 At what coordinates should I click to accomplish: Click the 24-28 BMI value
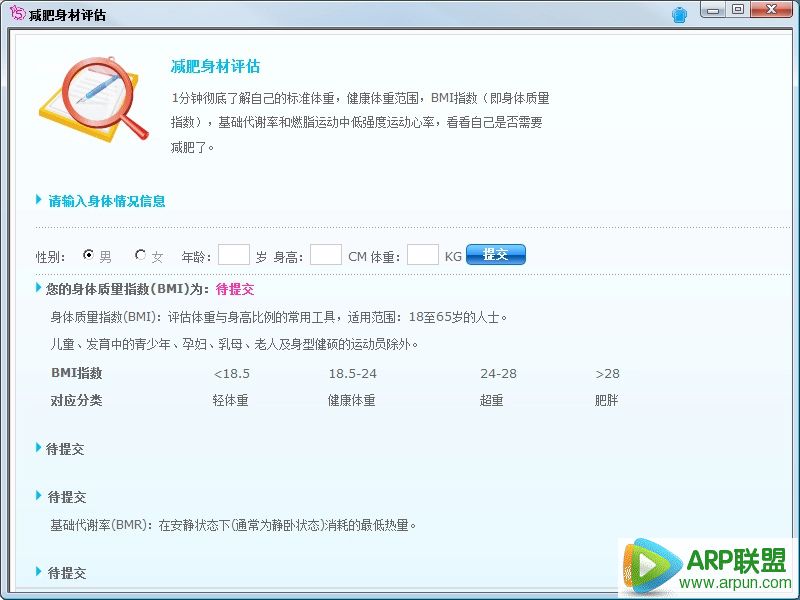[x=498, y=373]
